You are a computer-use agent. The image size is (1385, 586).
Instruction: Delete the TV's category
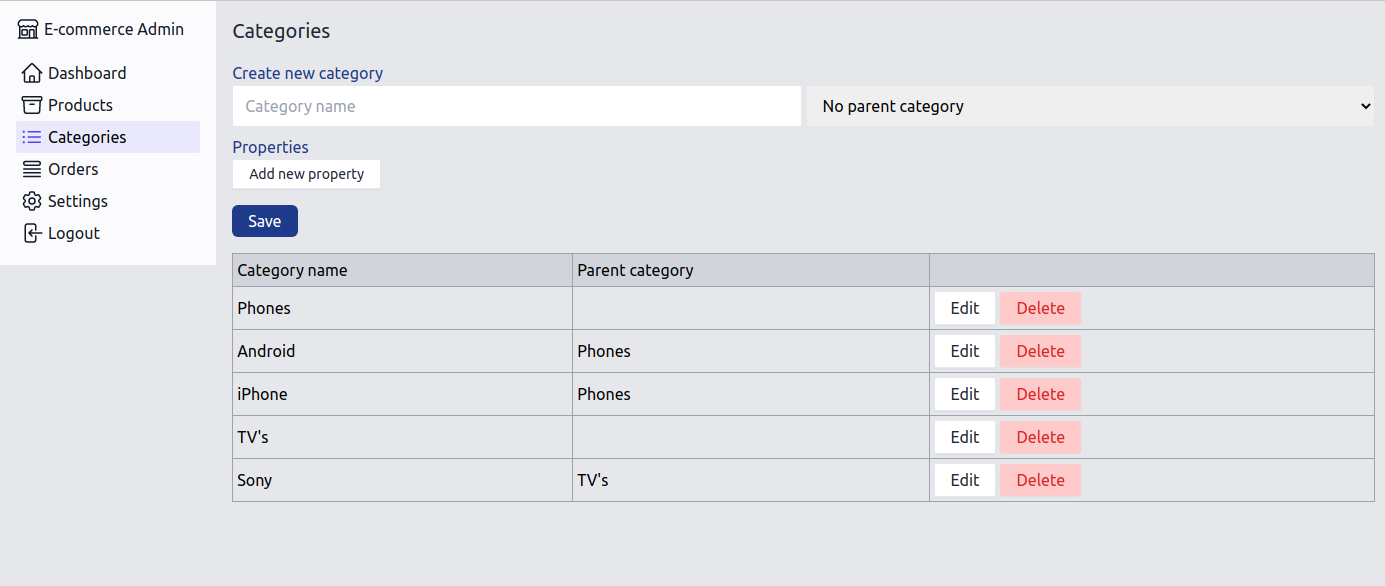click(x=1040, y=437)
